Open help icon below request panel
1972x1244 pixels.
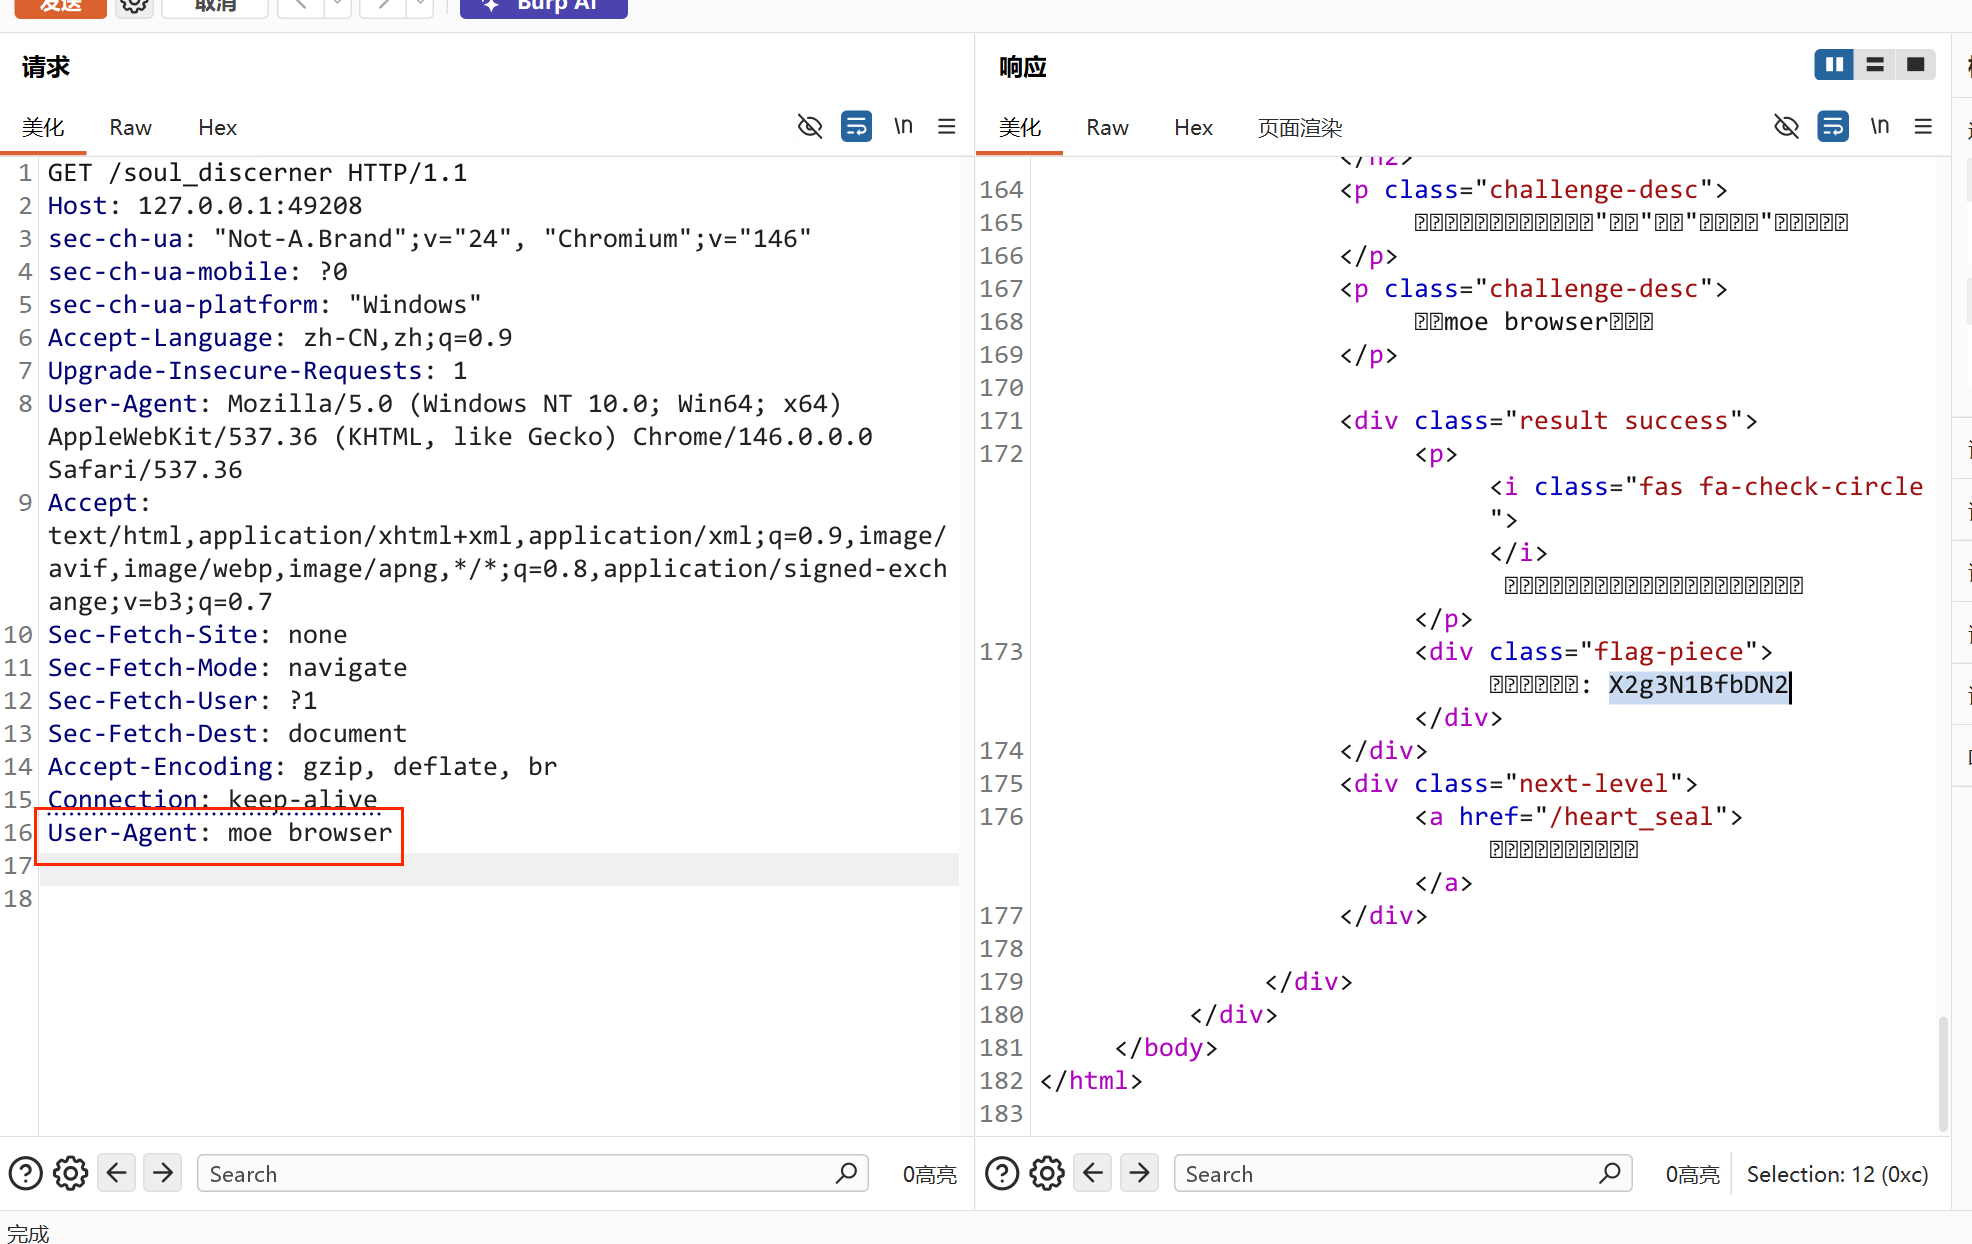click(x=26, y=1173)
